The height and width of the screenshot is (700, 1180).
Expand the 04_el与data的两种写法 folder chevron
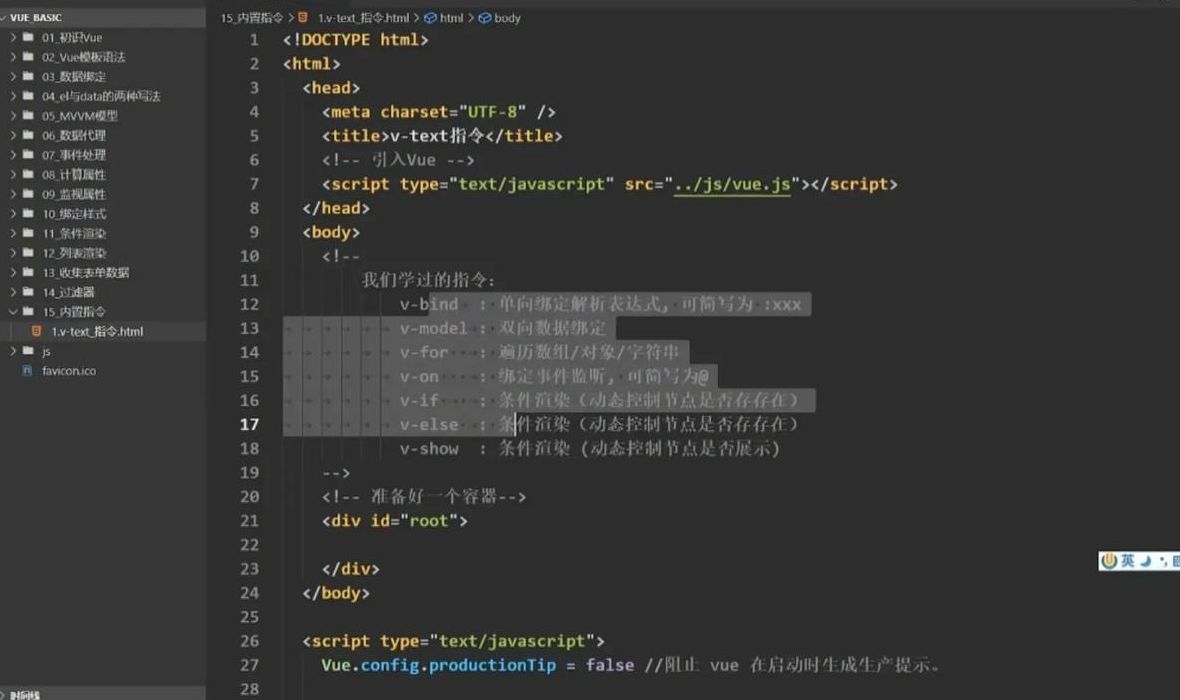click(x=13, y=96)
